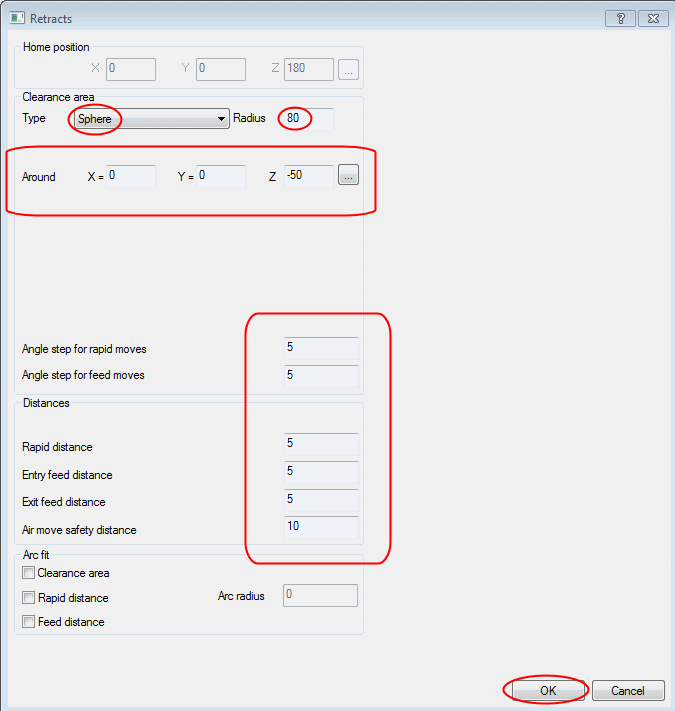Click the Retracts window icon in title bar
The height and width of the screenshot is (711, 675).
click(17, 19)
